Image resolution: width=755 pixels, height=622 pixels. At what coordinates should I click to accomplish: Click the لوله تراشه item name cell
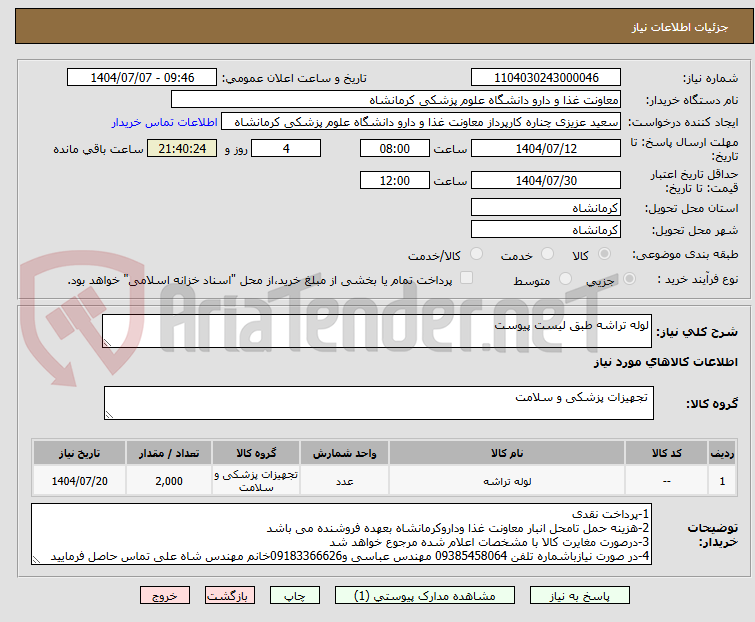[507, 481]
